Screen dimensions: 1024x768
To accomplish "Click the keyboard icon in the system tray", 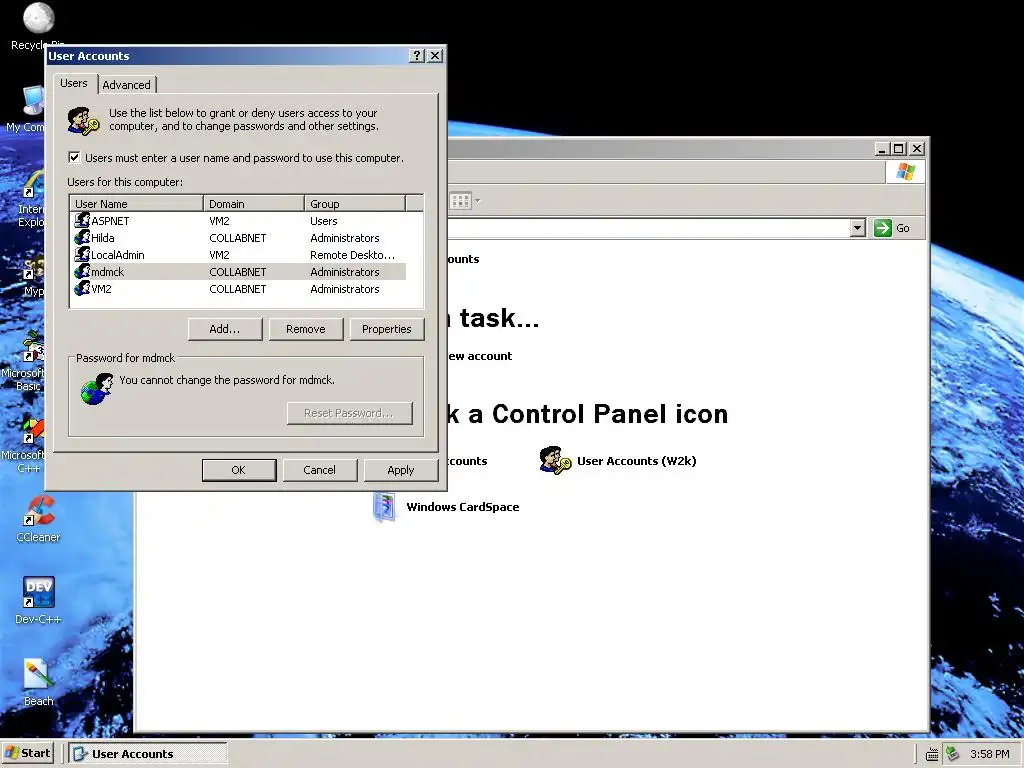I will 932,754.
